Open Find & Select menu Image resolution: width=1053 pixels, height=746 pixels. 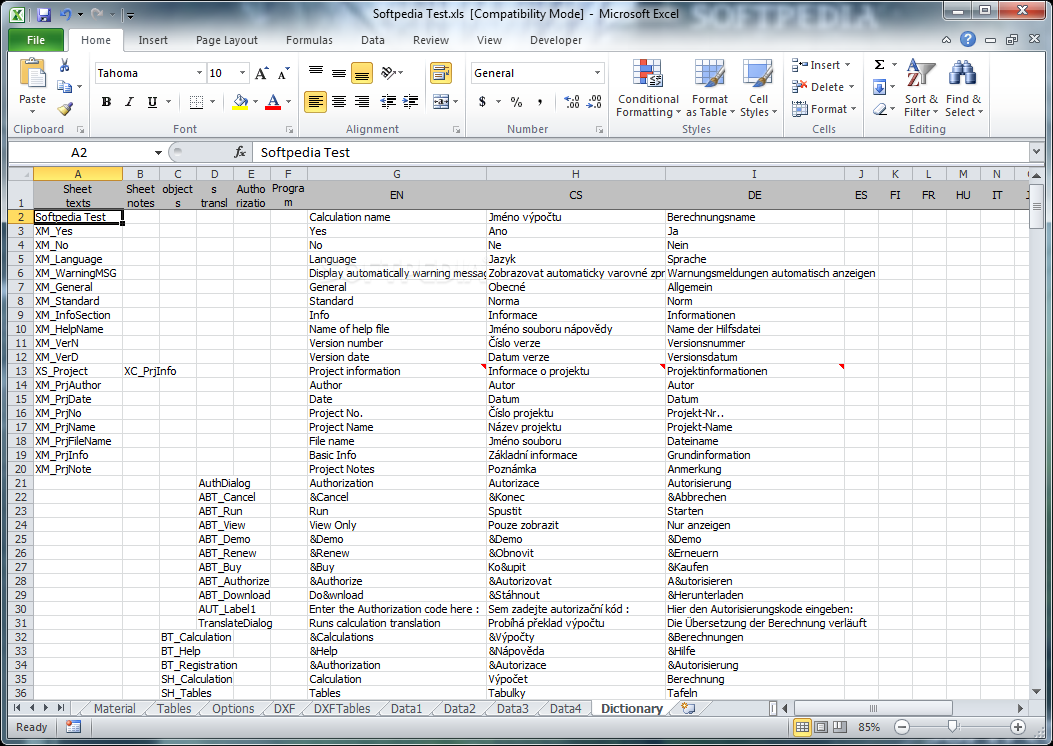[964, 88]
